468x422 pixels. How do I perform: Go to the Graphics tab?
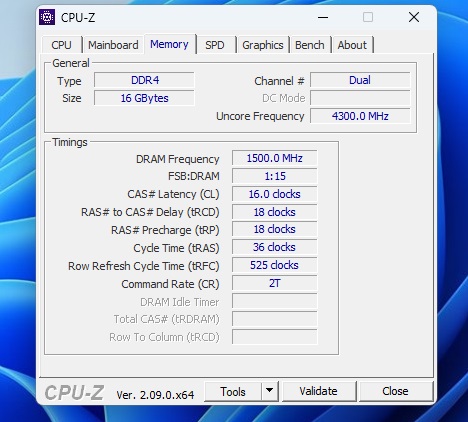click(263, 45)
